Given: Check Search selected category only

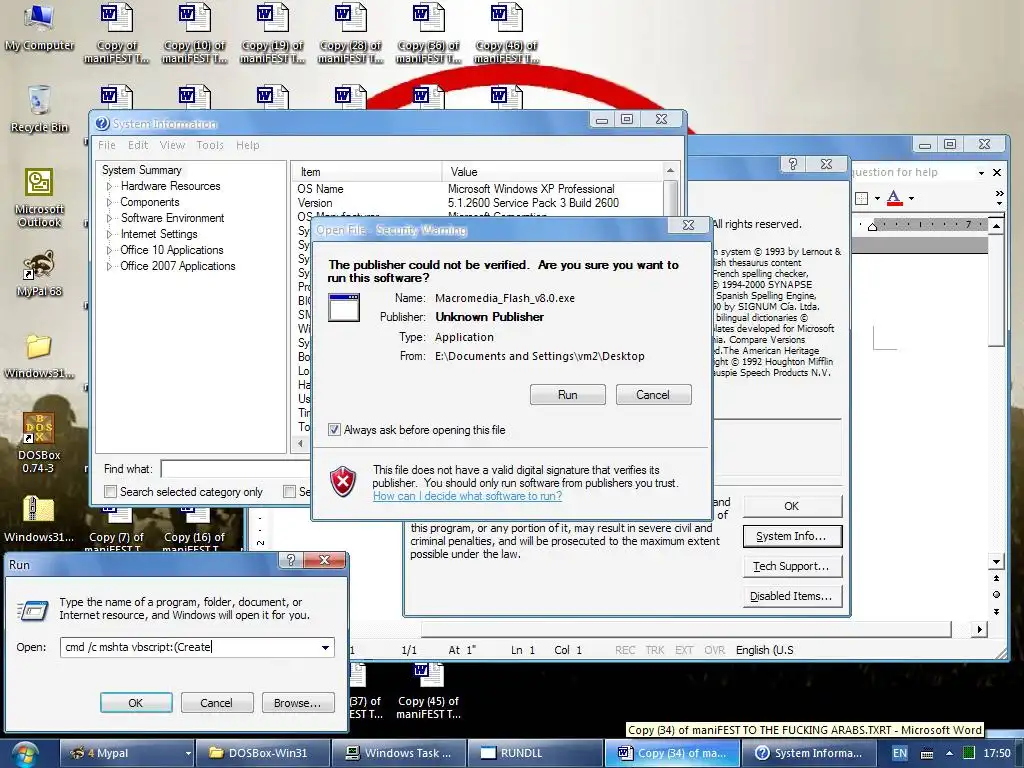Looking at the screenshot, I should point(111,492).
